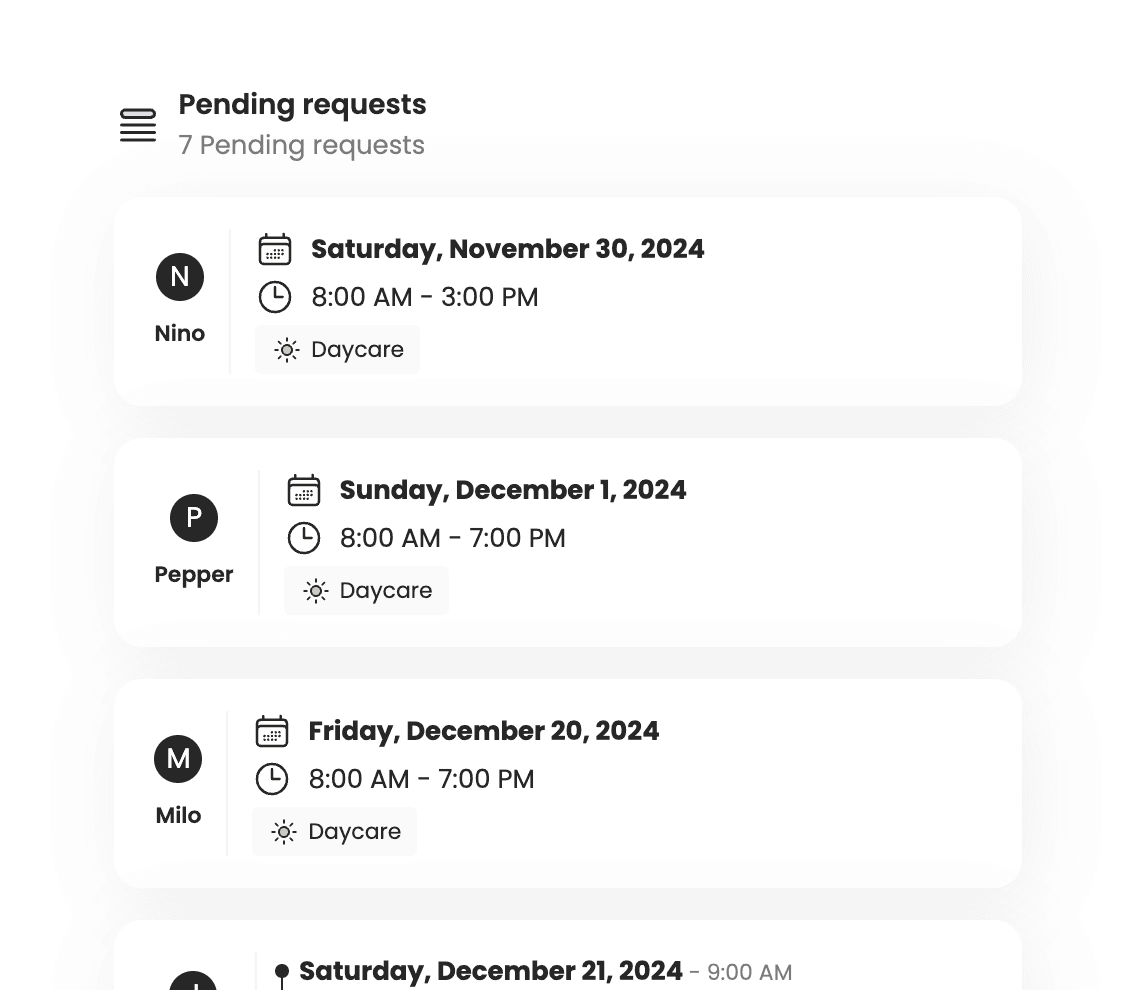Click the clock icon on Pepper's request
The height and width of the screenshot is (990, 1148).
[303, 538]
